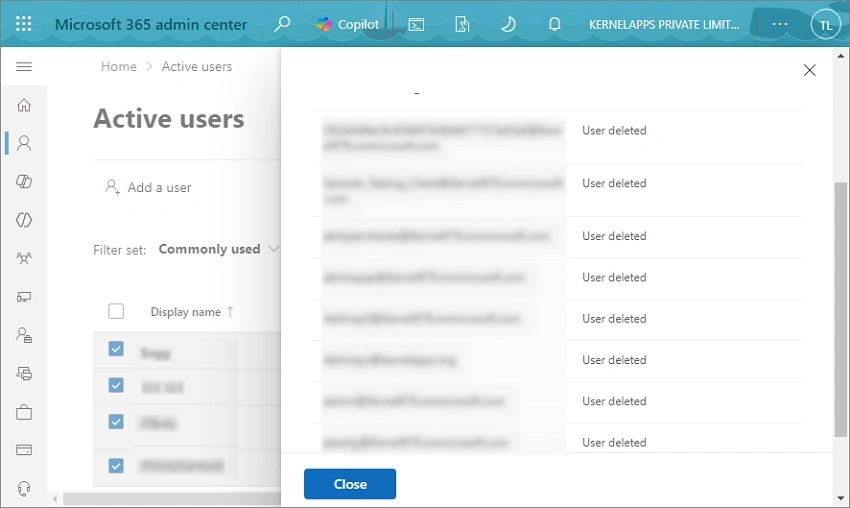Click the scroll down arrow on right

pos(840,498)
